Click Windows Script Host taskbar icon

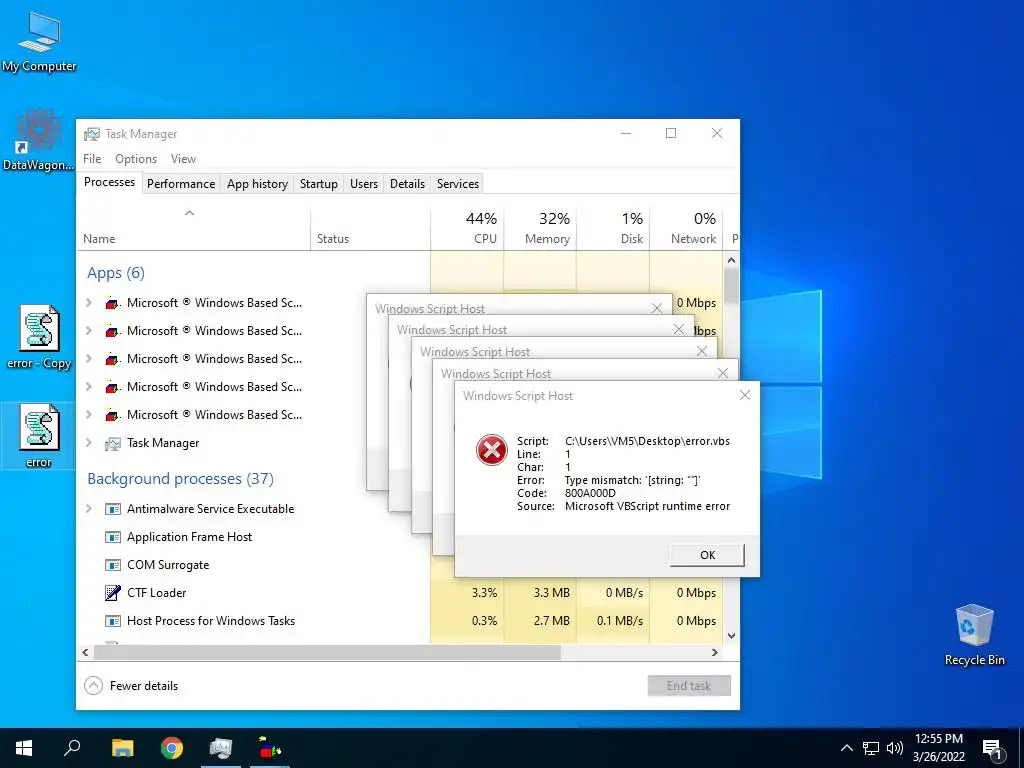(270, 748)
